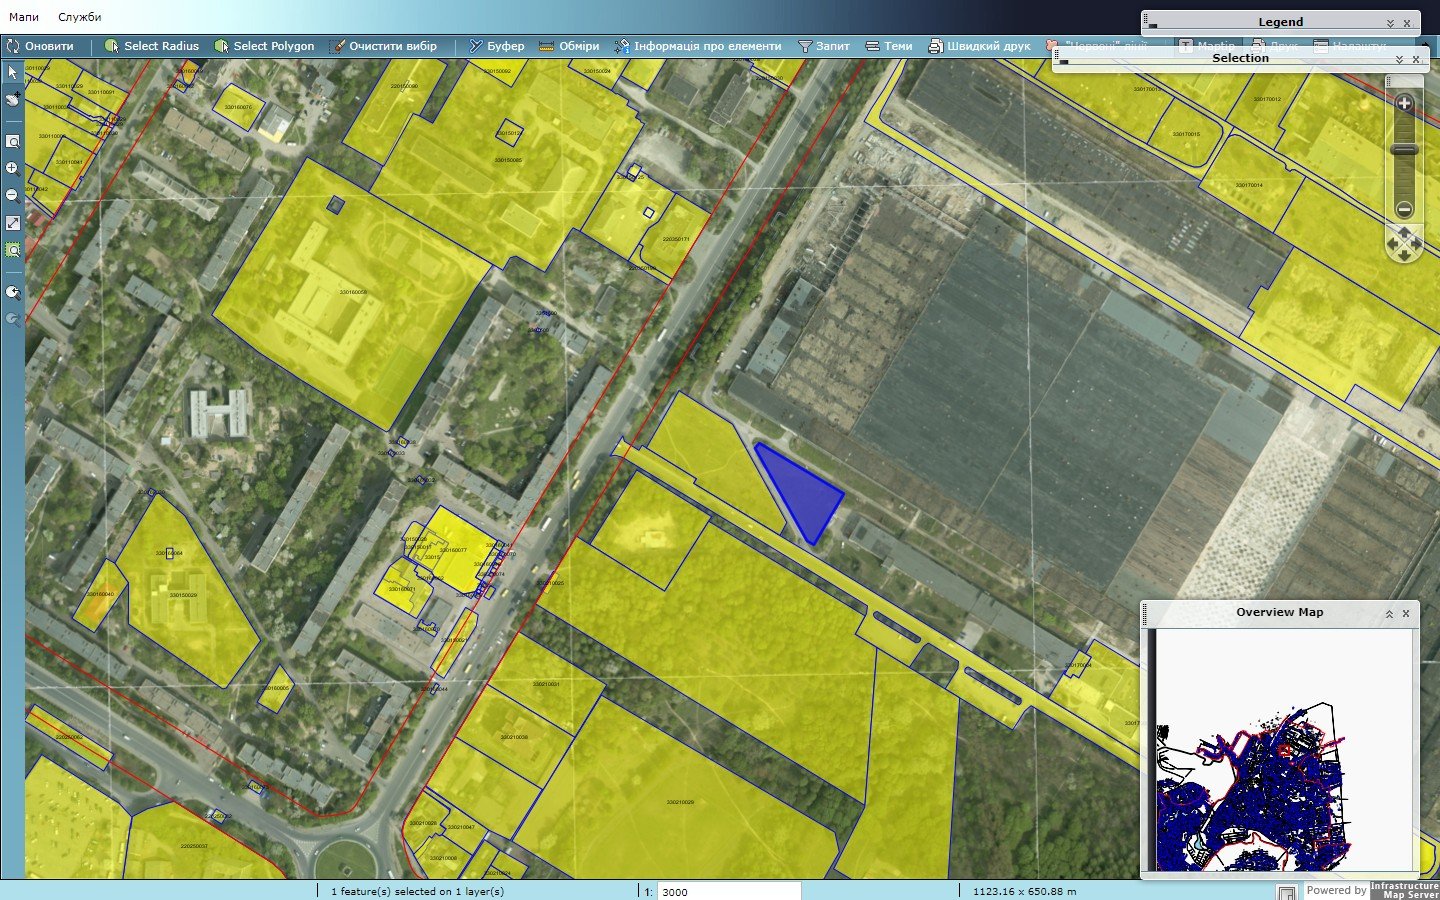Image resolution: width=1440 pixels, height=900 pixels.
Task: Open the Служби menu
Action: point(79,17)
